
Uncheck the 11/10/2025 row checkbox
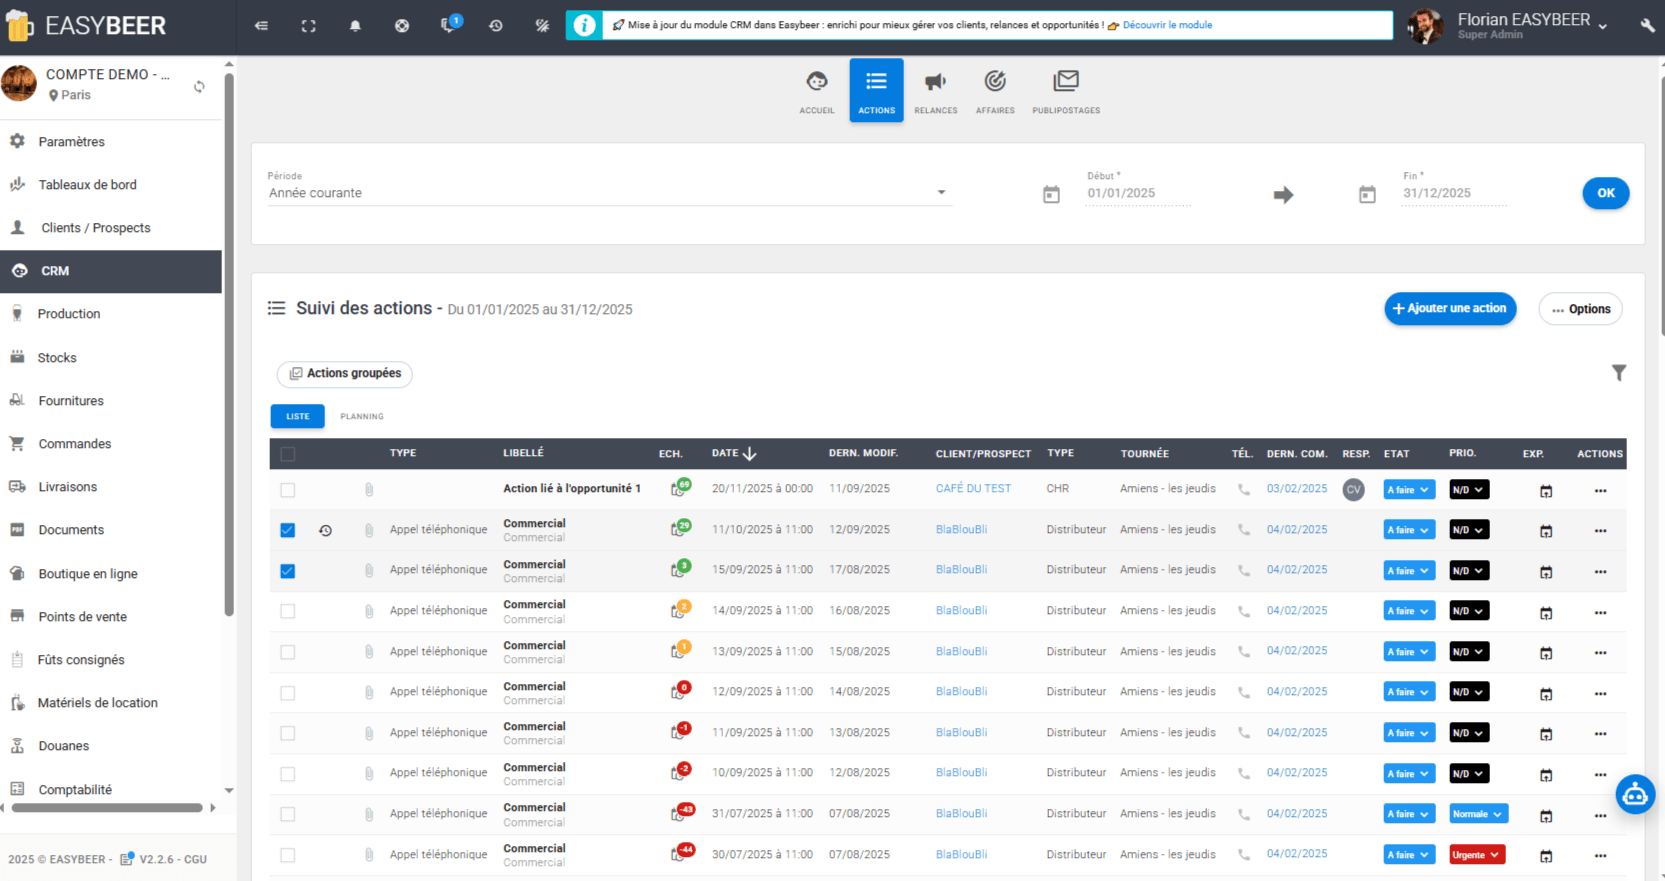click(x=288, y=530)
